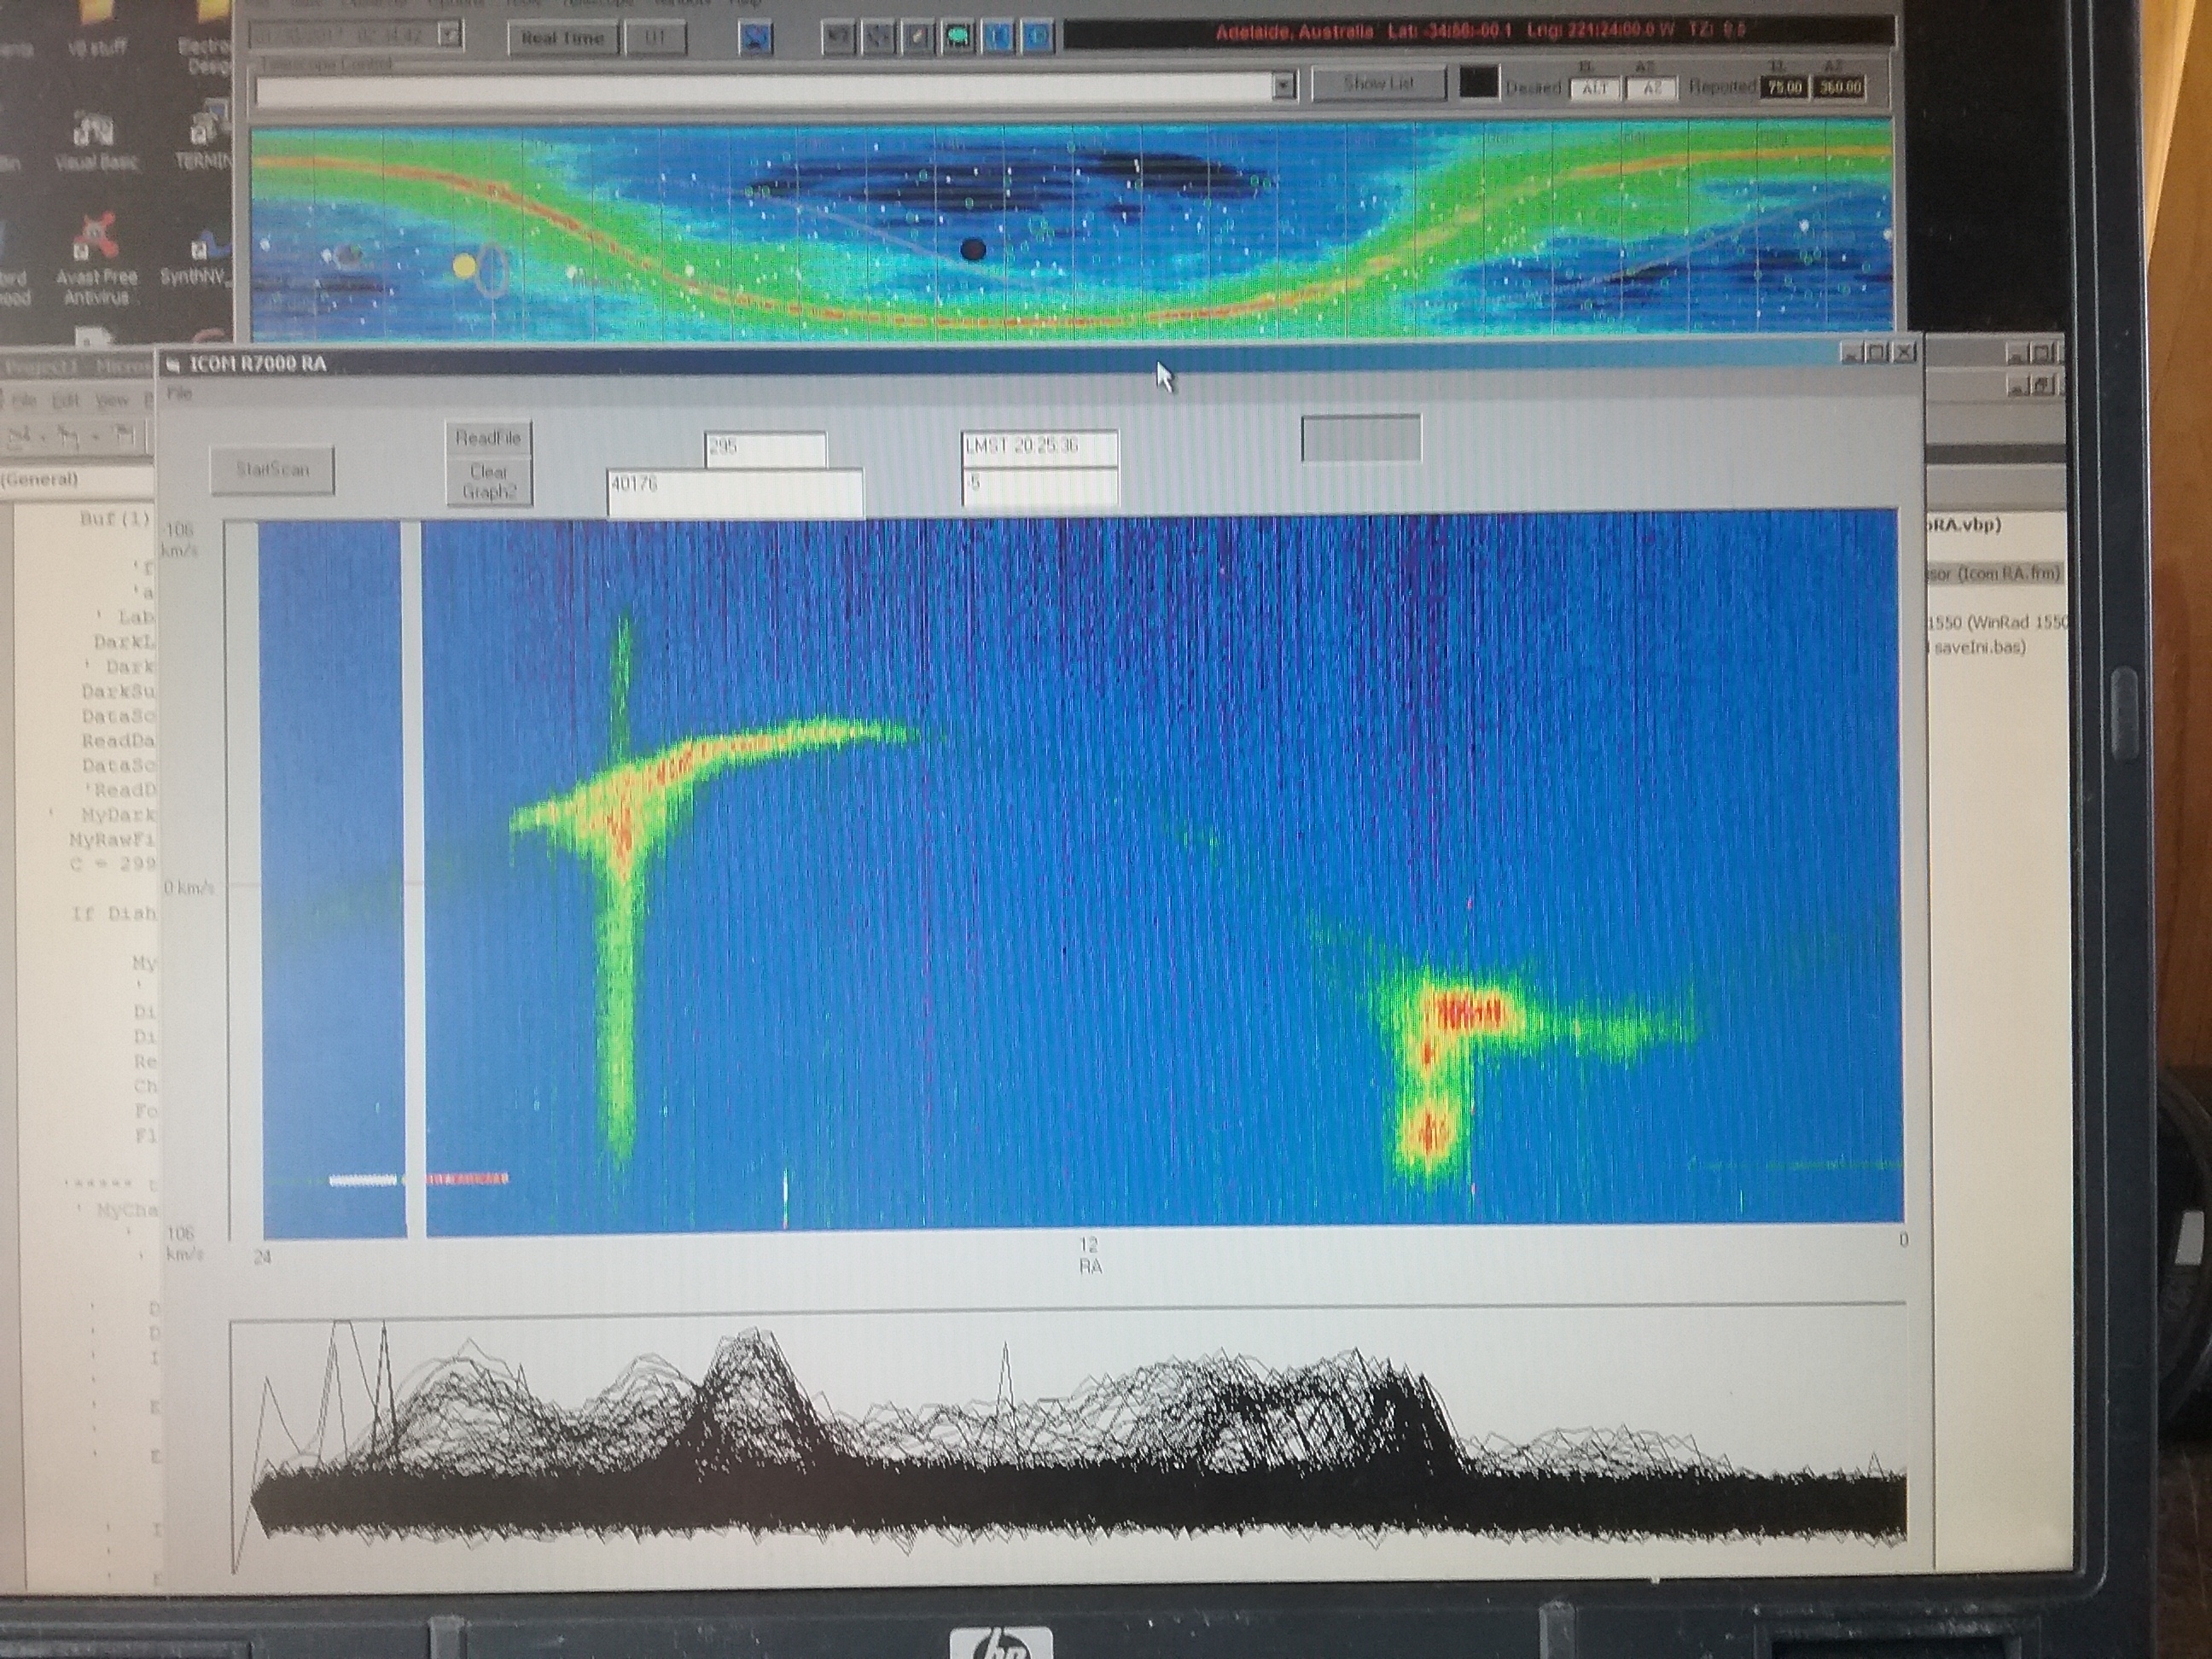Click the last blue icon before the location bar
Screen dimensions: 2212x1659
tap(1038, 38)
